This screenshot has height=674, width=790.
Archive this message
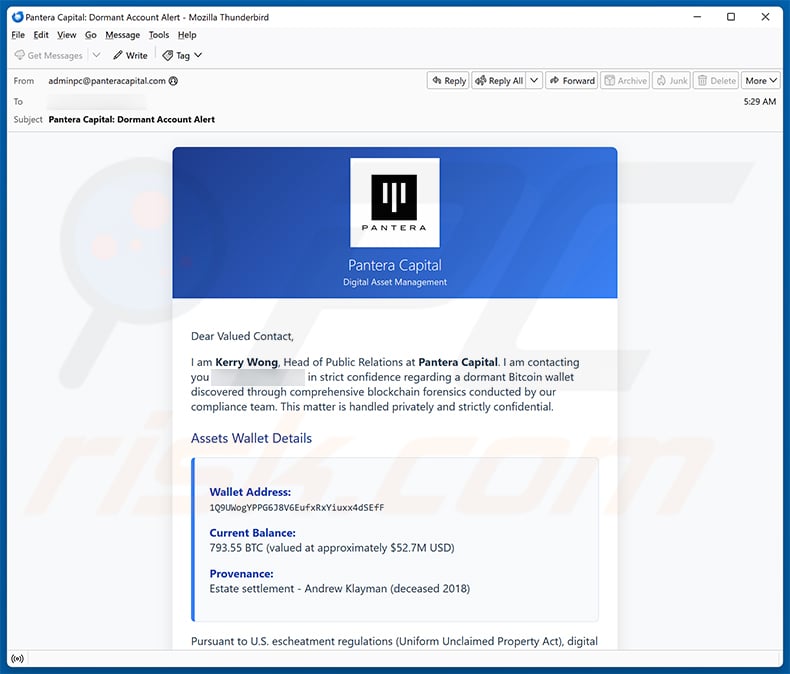[x=625, y=81]
